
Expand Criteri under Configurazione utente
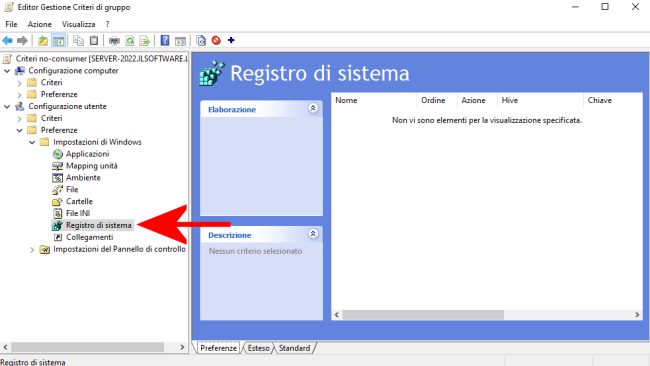19,119
